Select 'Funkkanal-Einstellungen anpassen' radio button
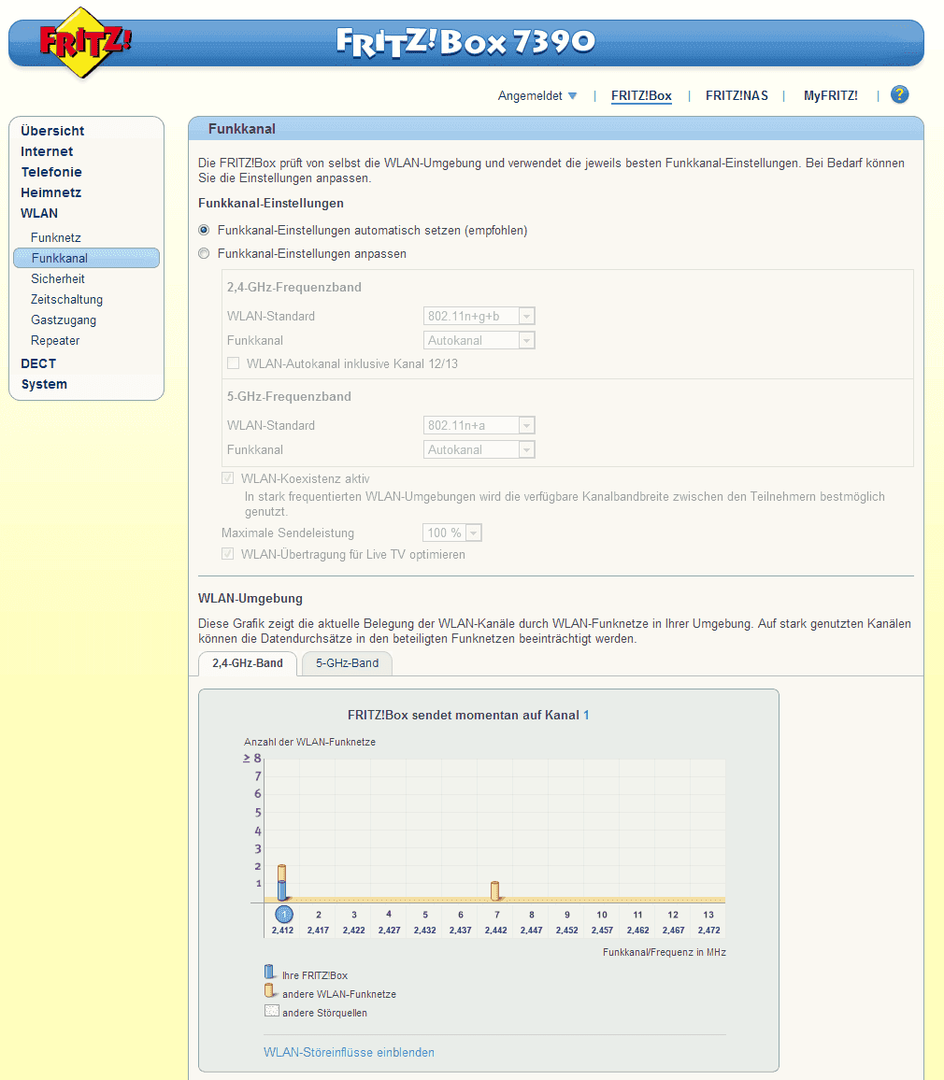944x1080 pixels. click(204, 253)
